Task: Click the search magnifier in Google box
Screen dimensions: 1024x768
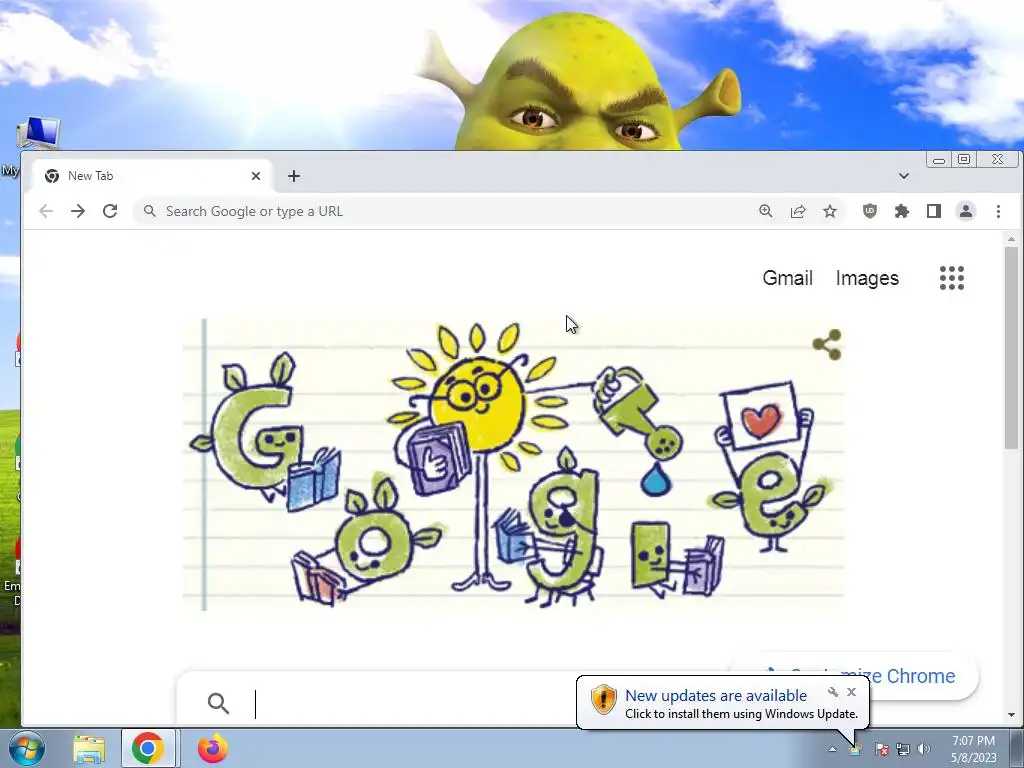Action: [x=218, y=703]
